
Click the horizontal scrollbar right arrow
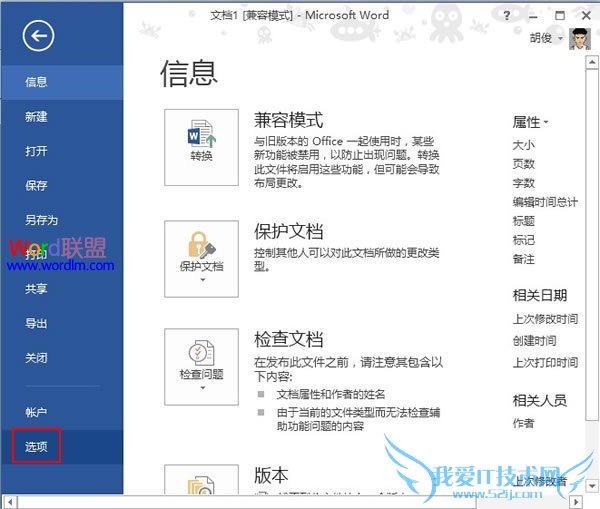pos(576,502)
